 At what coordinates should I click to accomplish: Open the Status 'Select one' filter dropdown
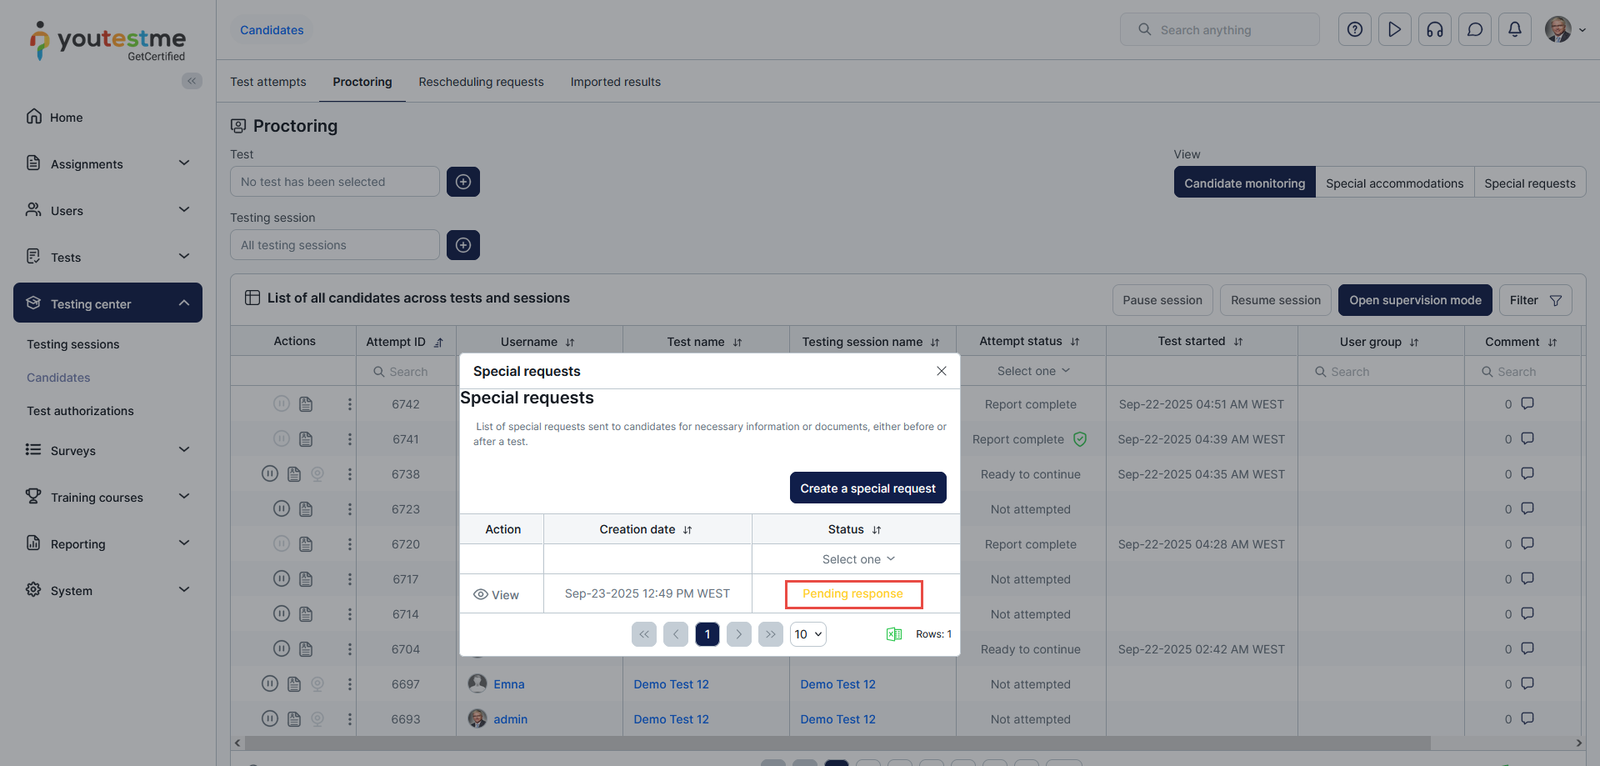coord(857,559)
